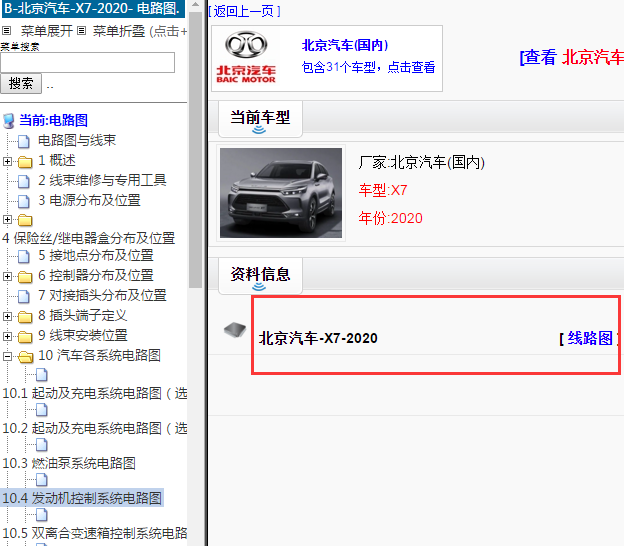Click page icon above 10.2 起动及充电系统电路图
The height and width of the screenshot is (546, 624).
(41, 410)
